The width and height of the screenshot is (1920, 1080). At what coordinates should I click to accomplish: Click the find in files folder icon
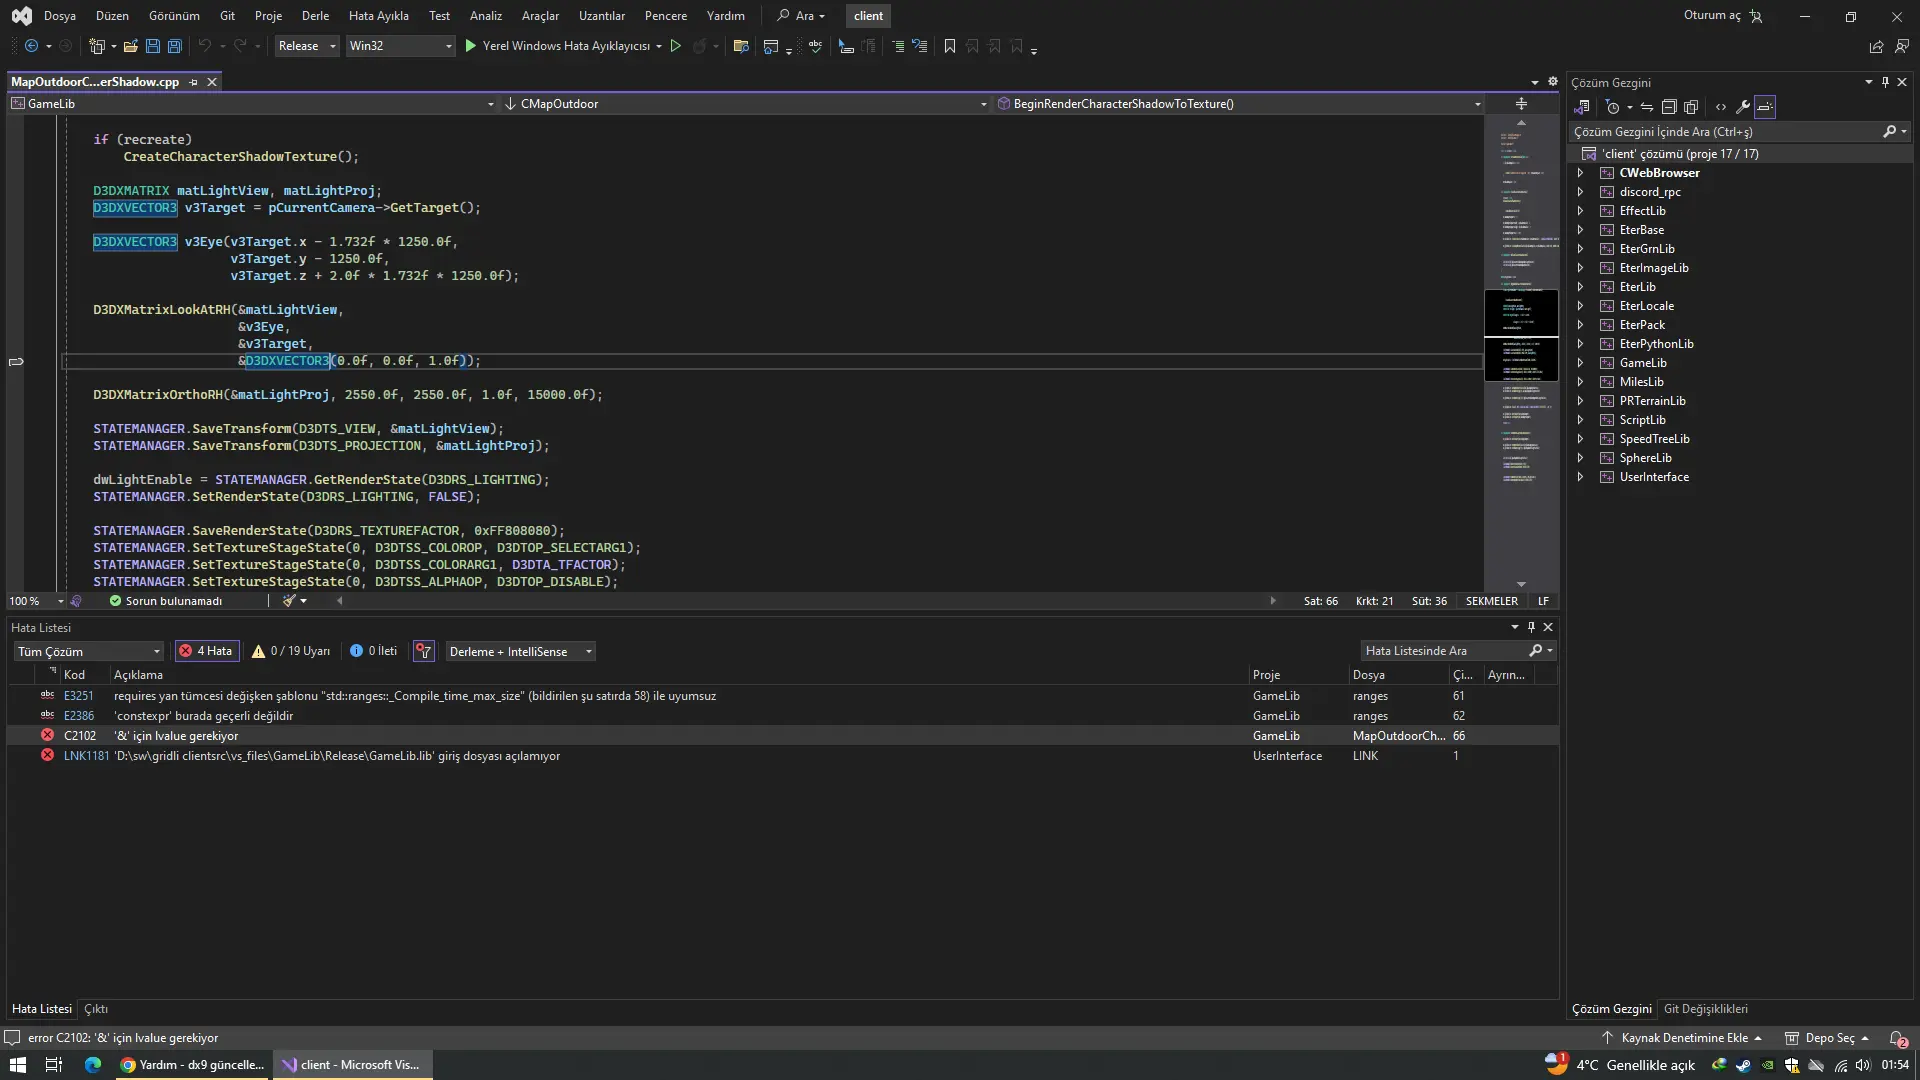click(741, 46)
